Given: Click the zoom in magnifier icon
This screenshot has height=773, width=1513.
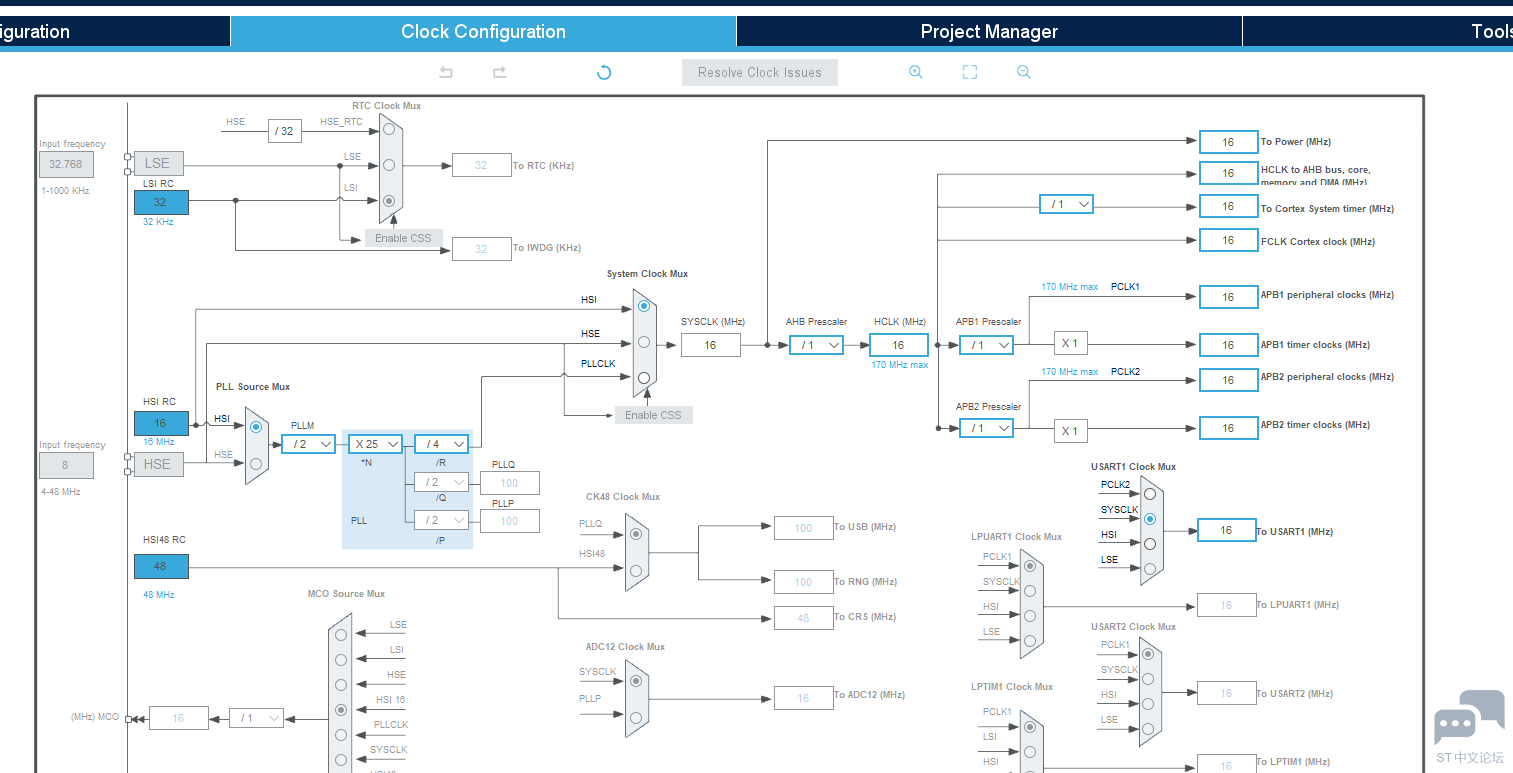Looking at the screenshot, I should [915, 72].
